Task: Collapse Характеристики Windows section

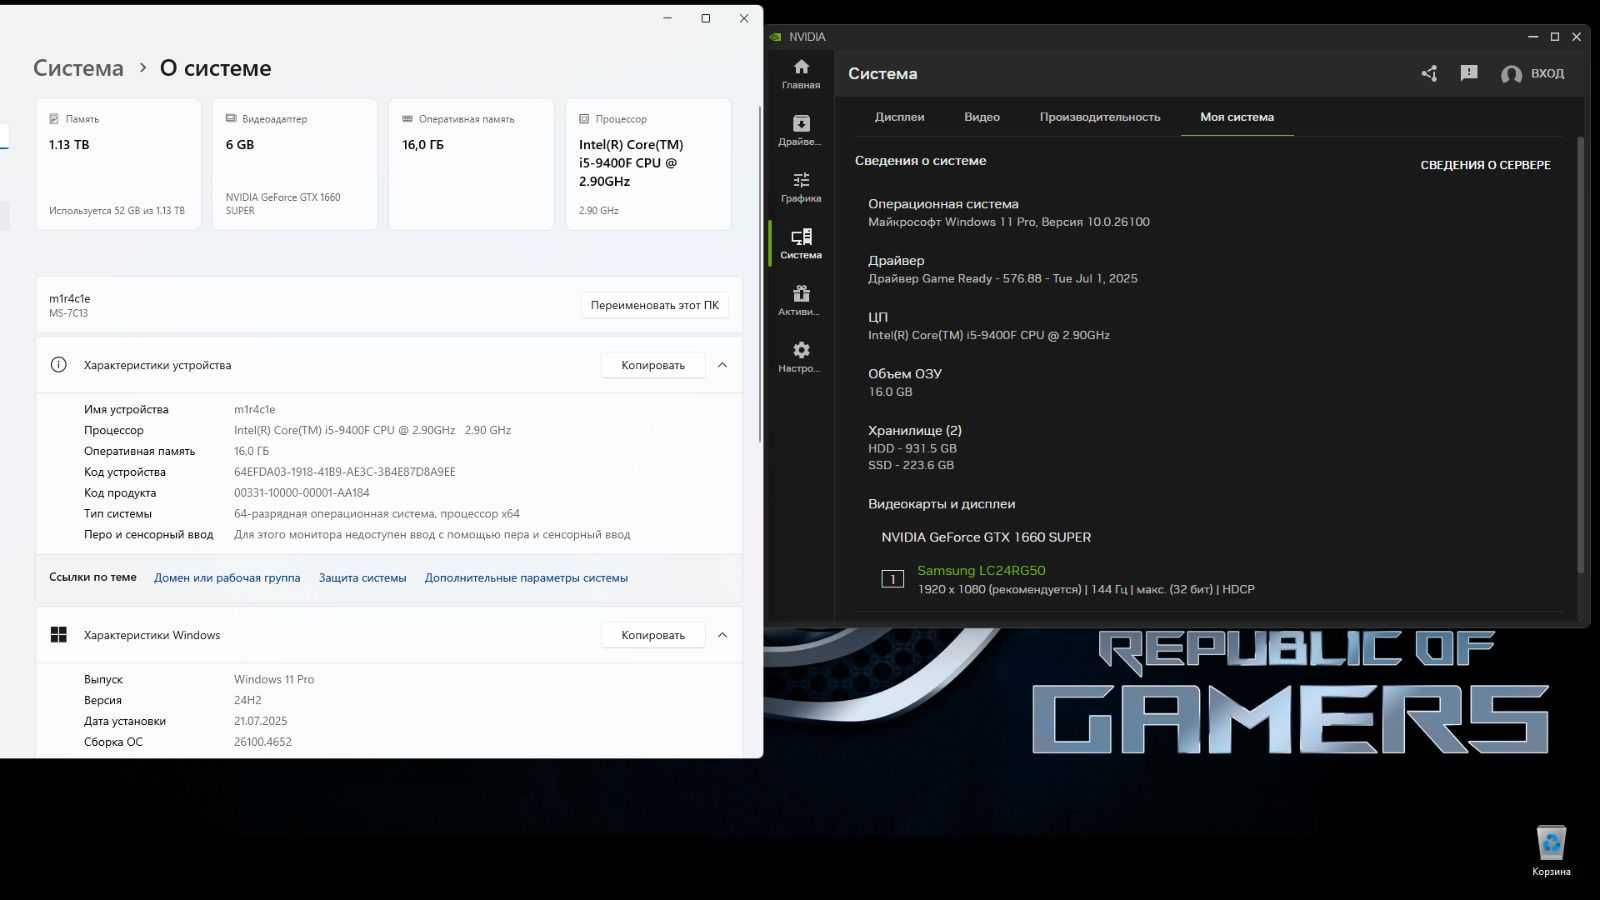Action: coord(722,635)
